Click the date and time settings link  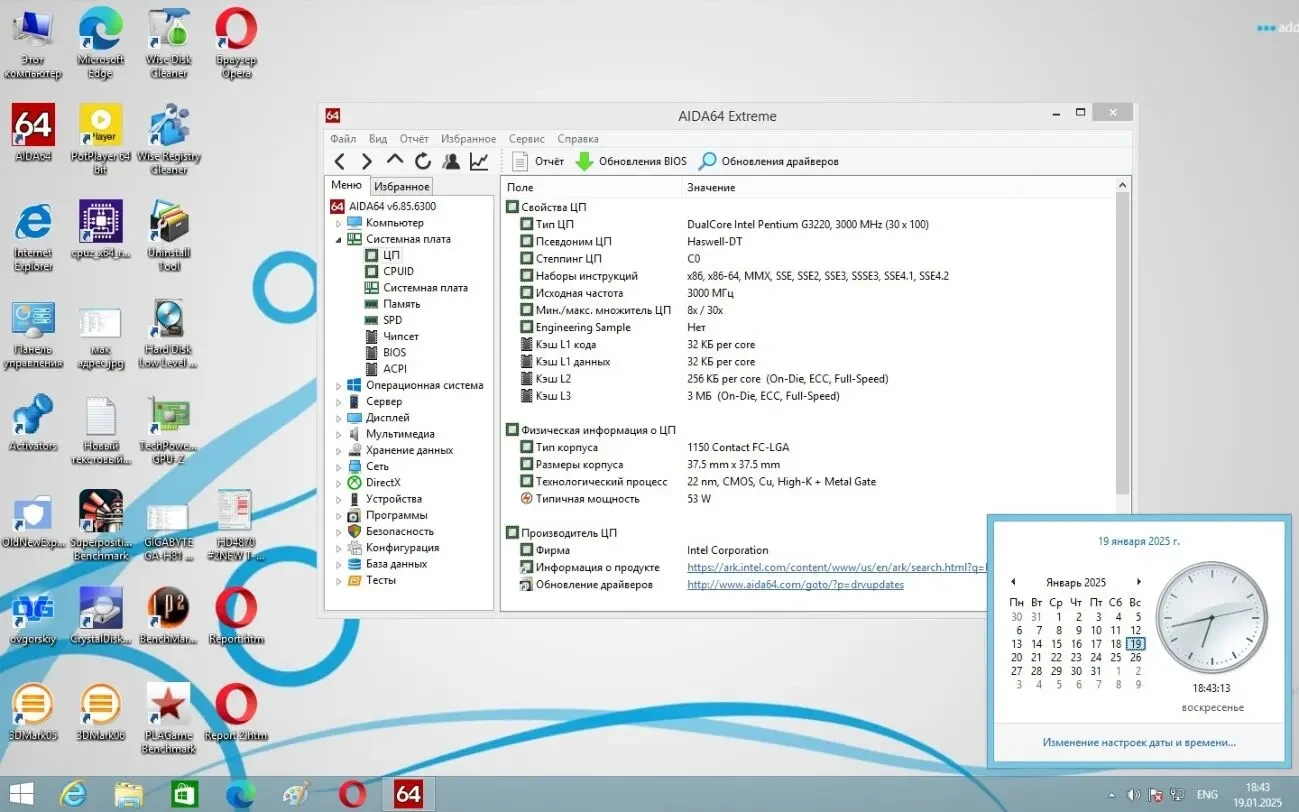click(1138, 742)
